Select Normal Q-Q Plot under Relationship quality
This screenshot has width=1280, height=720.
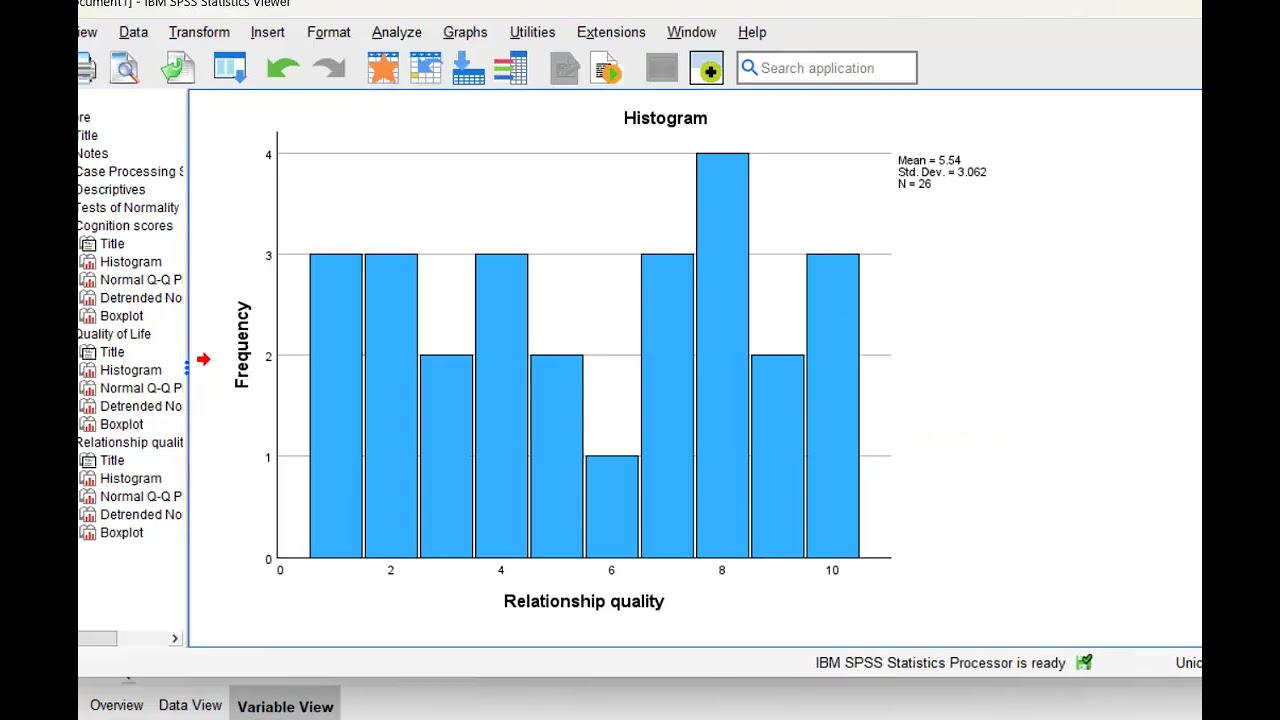tap(141, 496)
